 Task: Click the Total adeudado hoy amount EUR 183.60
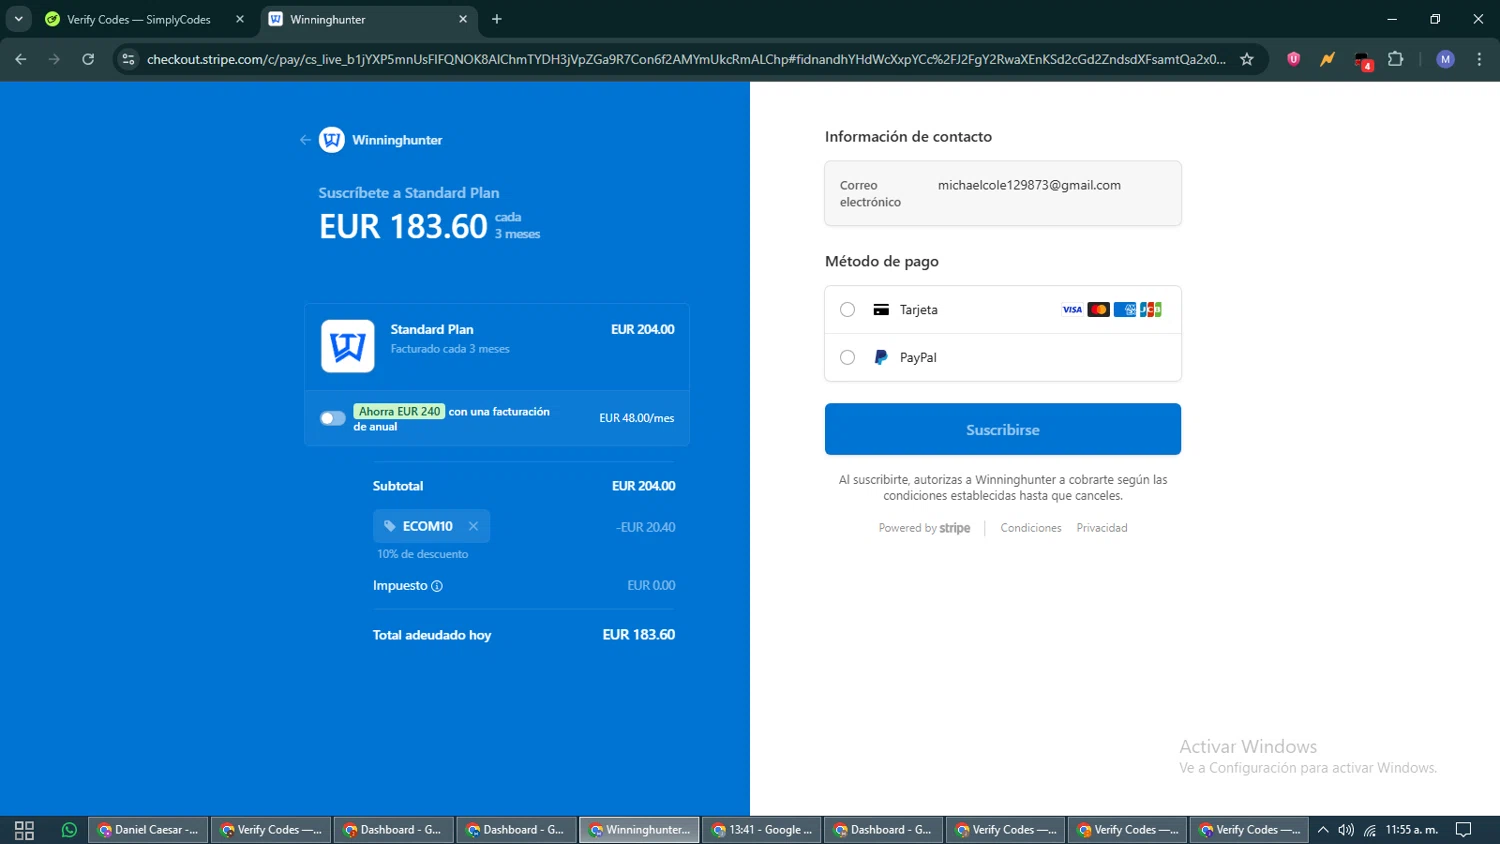point(639,635)
